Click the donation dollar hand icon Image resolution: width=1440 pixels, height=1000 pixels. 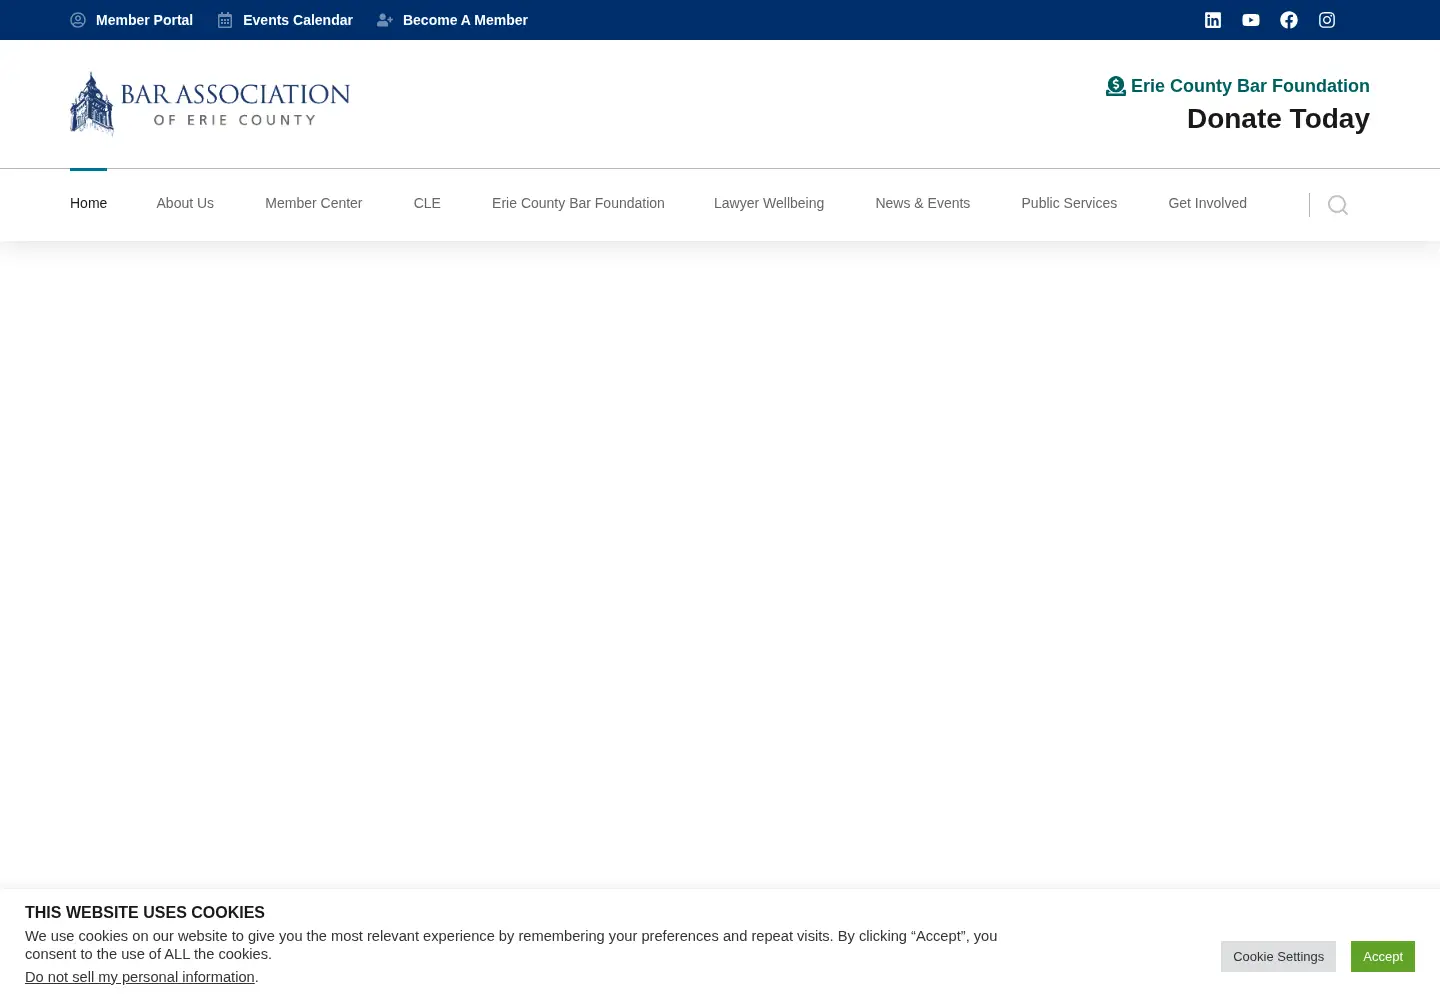click(1116, 86)
